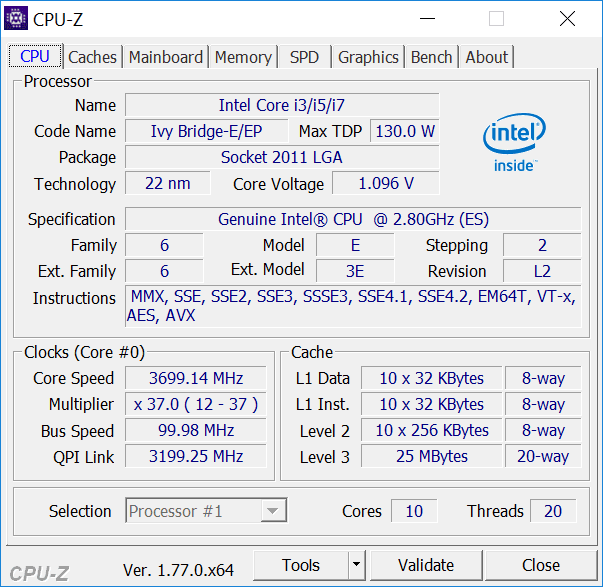This screenshot has width=603, height=587.
Task: Open the Mainboard tab
Action: pyautogui.click(x=166, y=57)
